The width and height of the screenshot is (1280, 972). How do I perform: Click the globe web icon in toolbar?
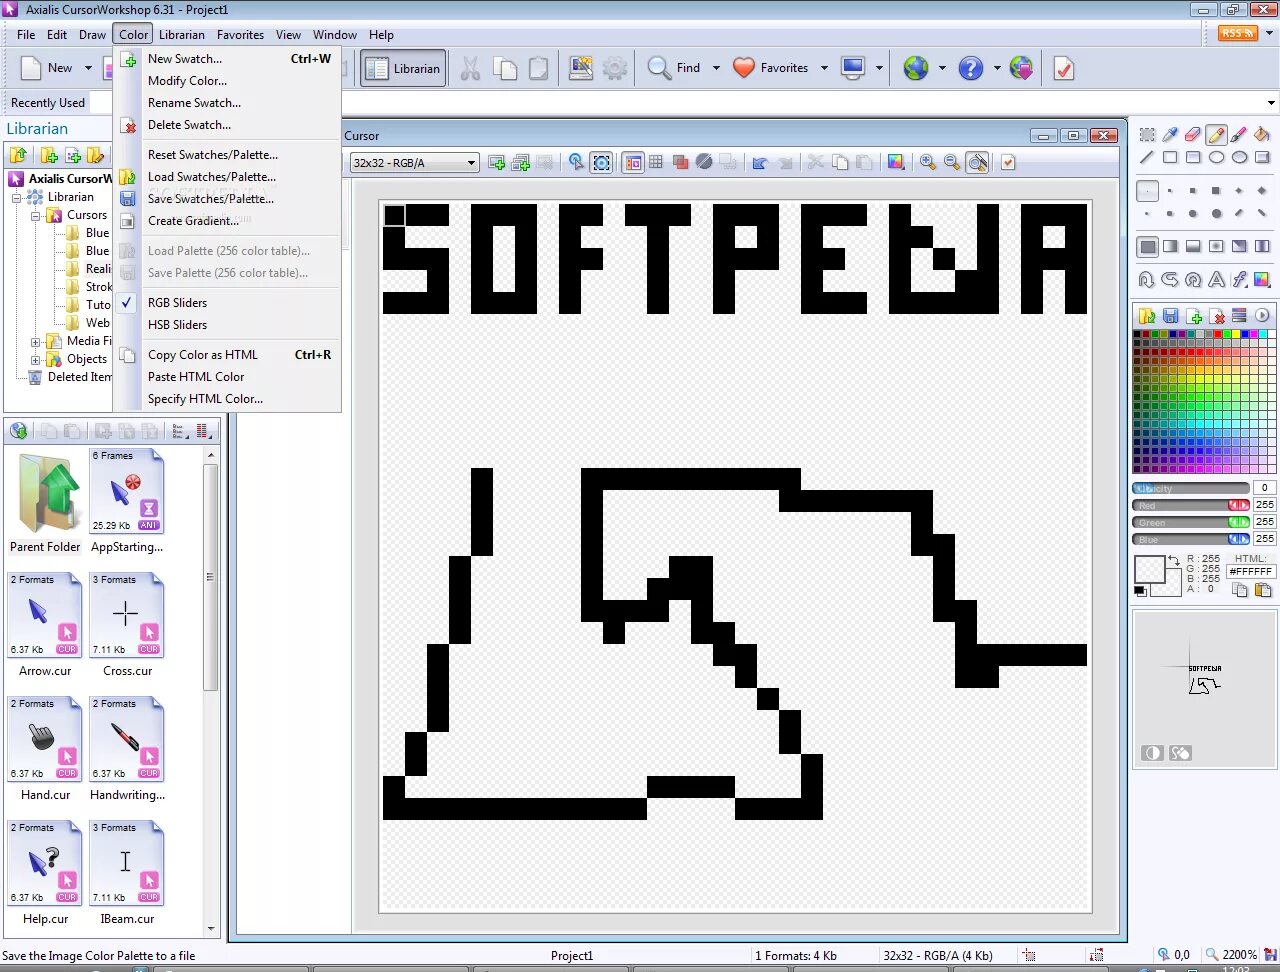(915, 68)
